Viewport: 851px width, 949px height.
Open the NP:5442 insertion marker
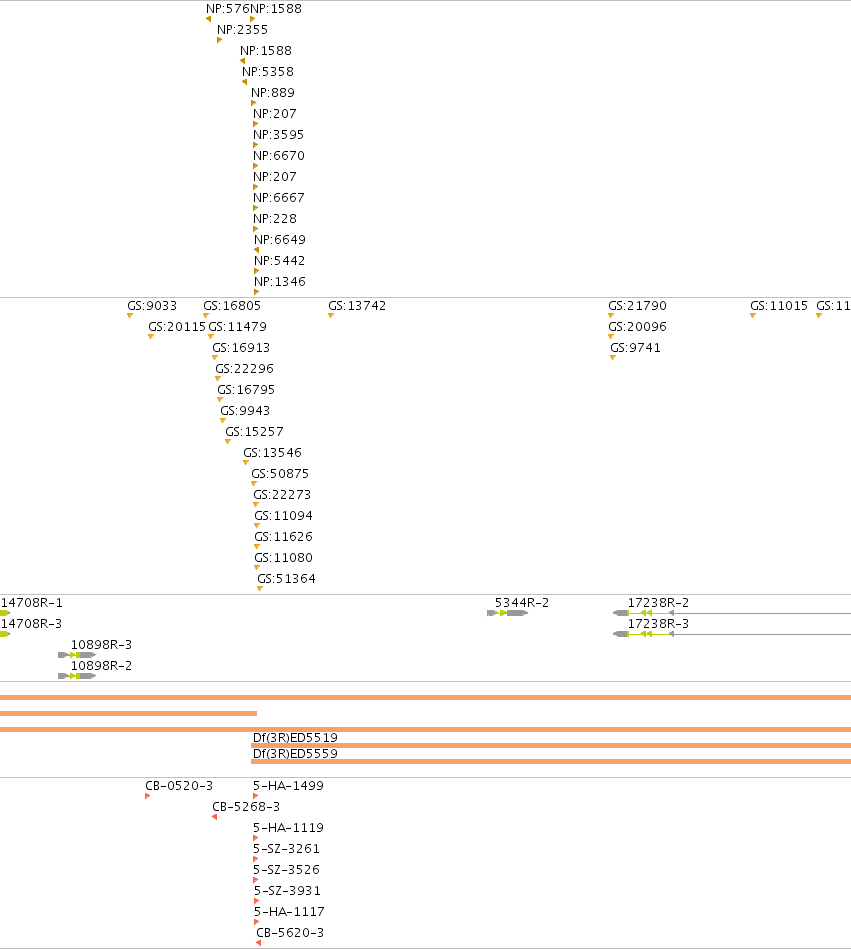click(256, 271)
